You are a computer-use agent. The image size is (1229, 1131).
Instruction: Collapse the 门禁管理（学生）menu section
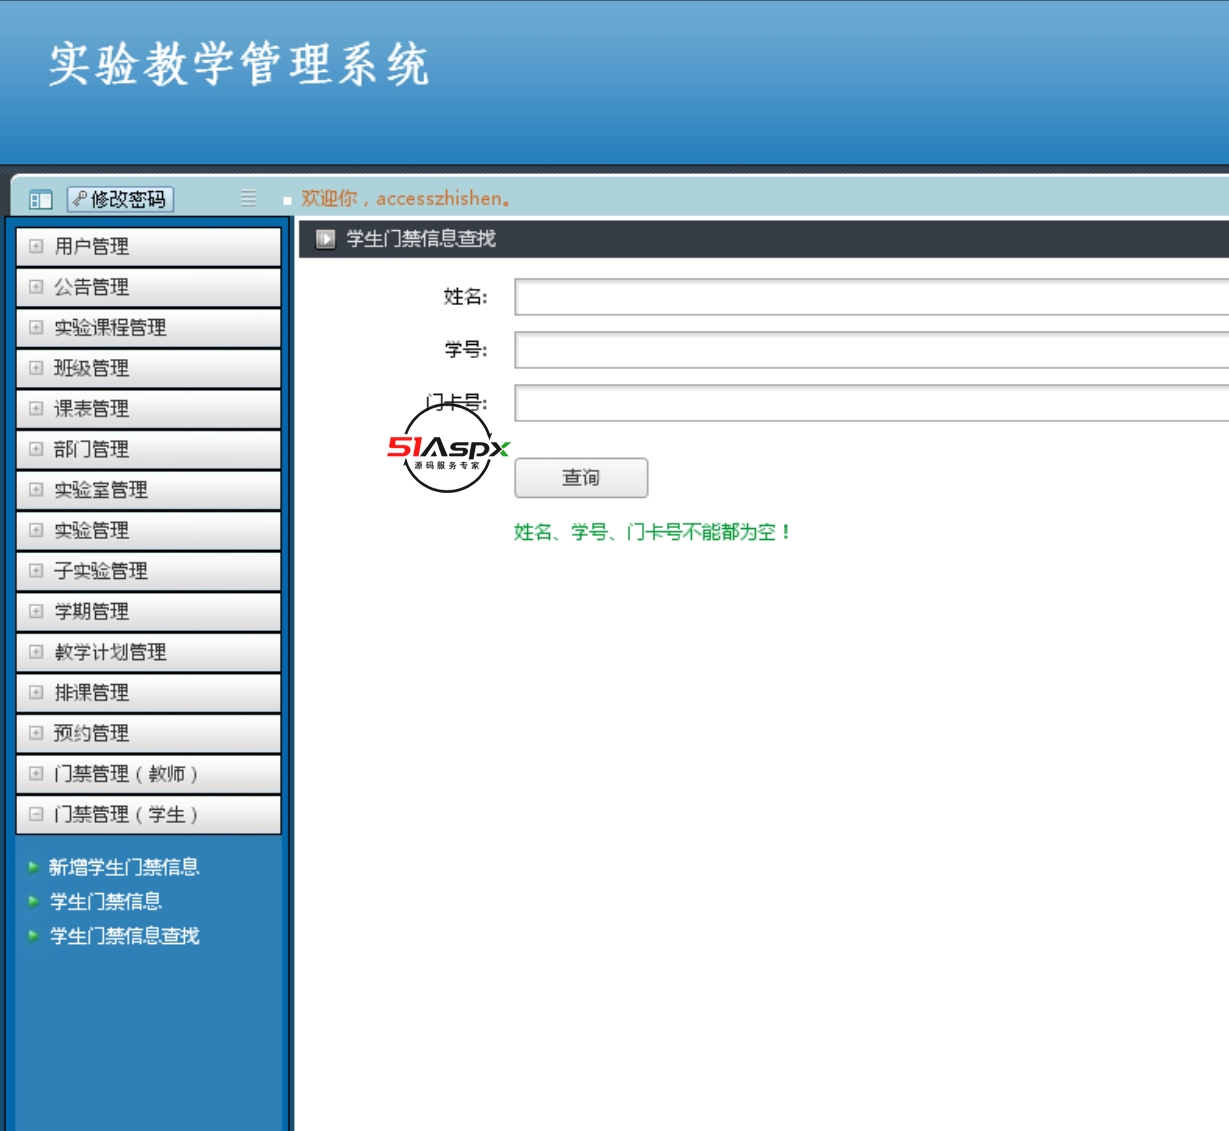pyautogui.click(x=149, y=814)
